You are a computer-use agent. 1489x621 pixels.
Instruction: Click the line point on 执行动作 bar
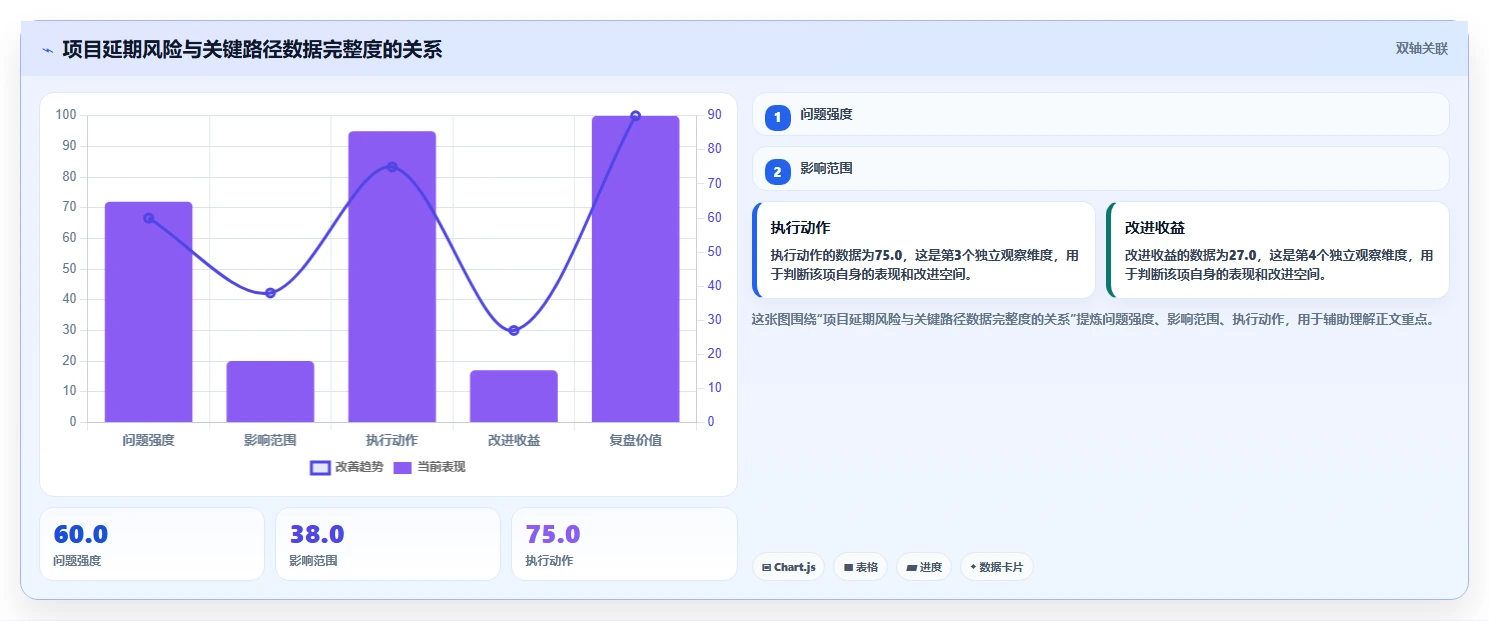click(x=392, y=167)
